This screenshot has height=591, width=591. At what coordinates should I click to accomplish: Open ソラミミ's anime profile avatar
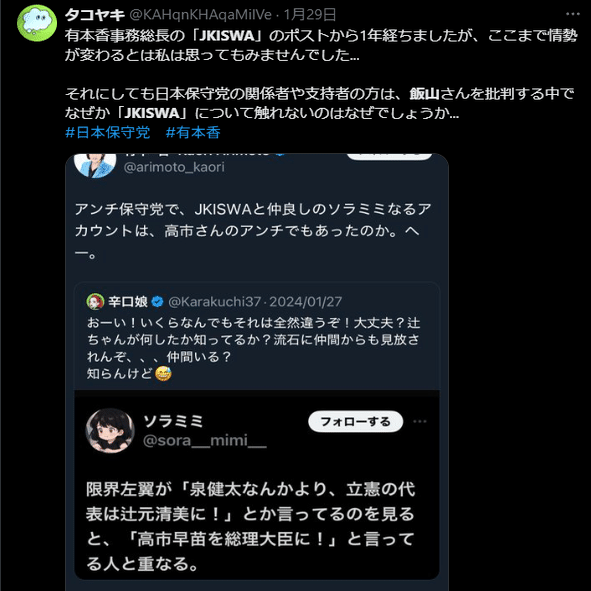click(x=110, y=431)
